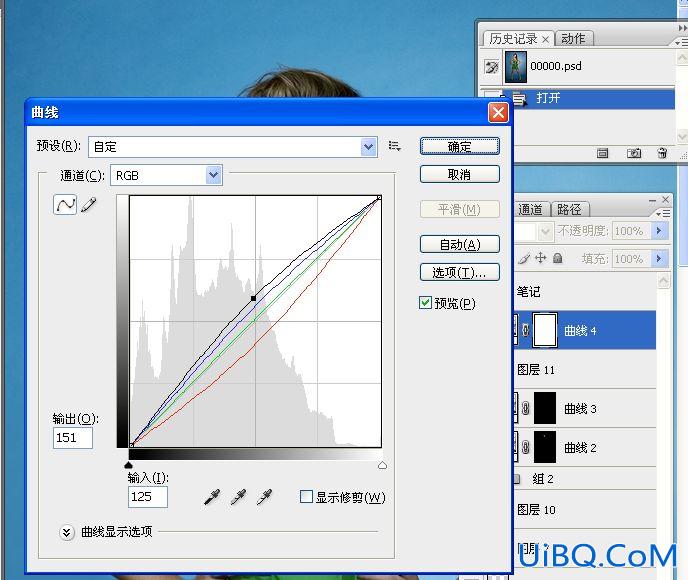Click the 输入 input value field
This screenshot has height=580, width=688.
[x=147, y=497]
